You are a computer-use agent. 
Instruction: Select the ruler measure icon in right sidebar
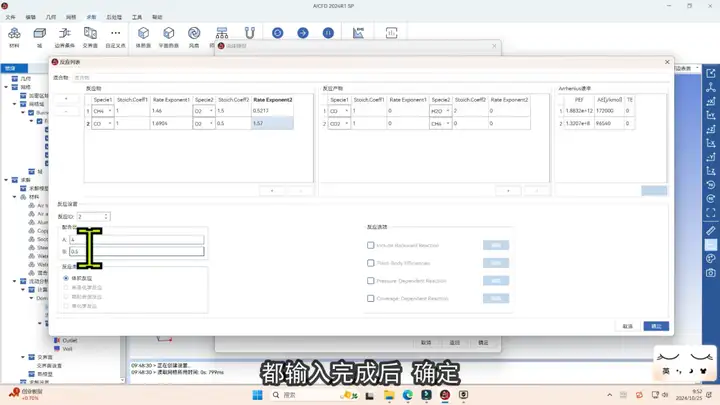[711, 231]
